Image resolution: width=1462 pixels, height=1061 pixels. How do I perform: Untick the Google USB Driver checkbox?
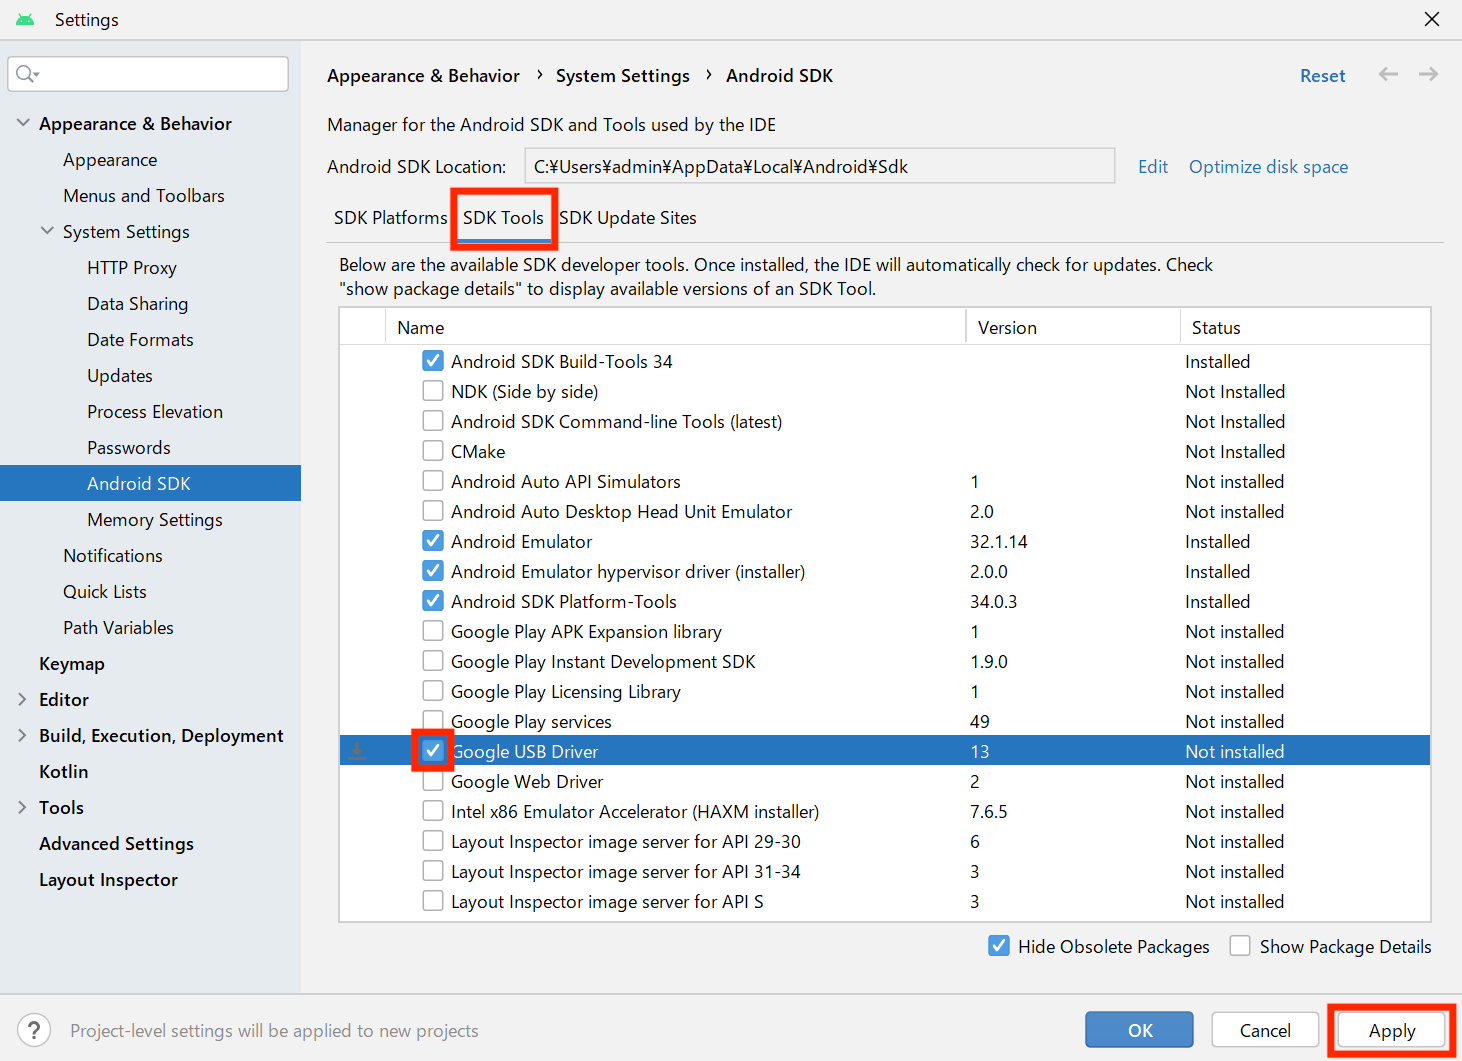click(x=433, y=751)
